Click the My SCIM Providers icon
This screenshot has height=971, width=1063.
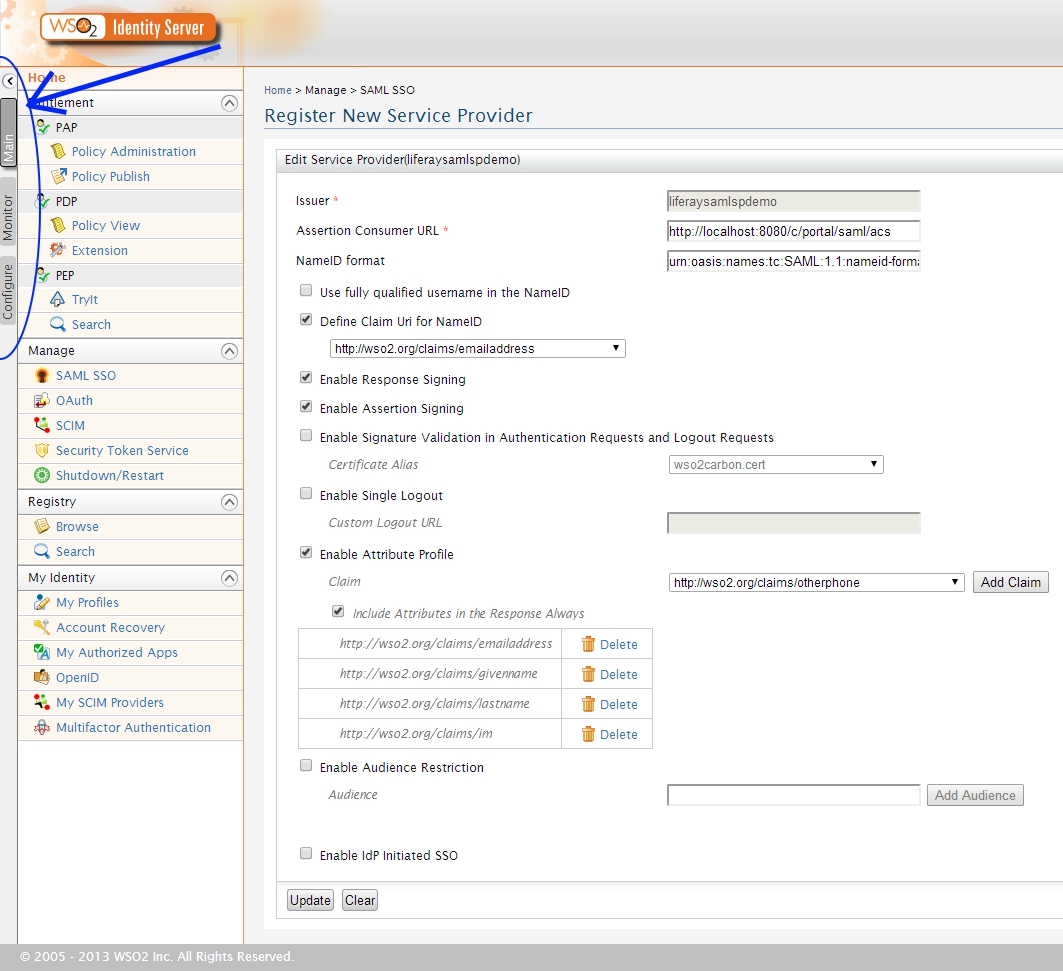point(42,702)
